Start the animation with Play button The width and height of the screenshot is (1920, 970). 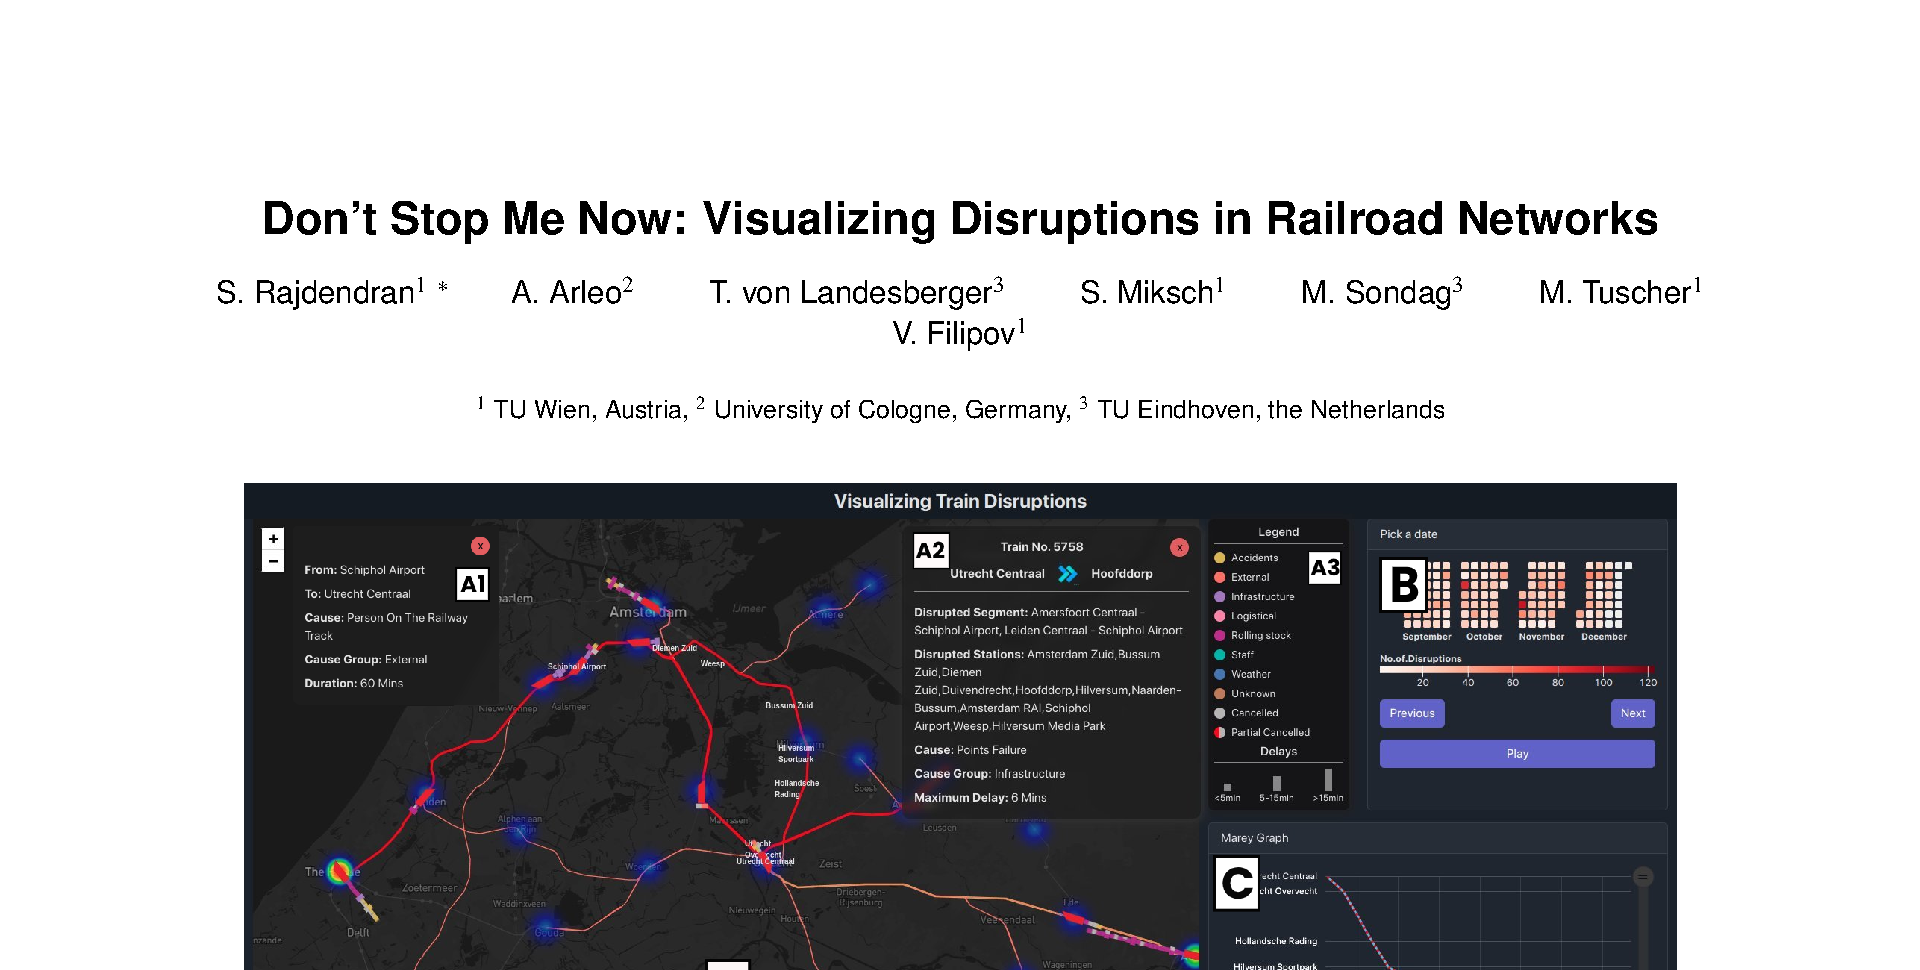[x=1516, y=754]
